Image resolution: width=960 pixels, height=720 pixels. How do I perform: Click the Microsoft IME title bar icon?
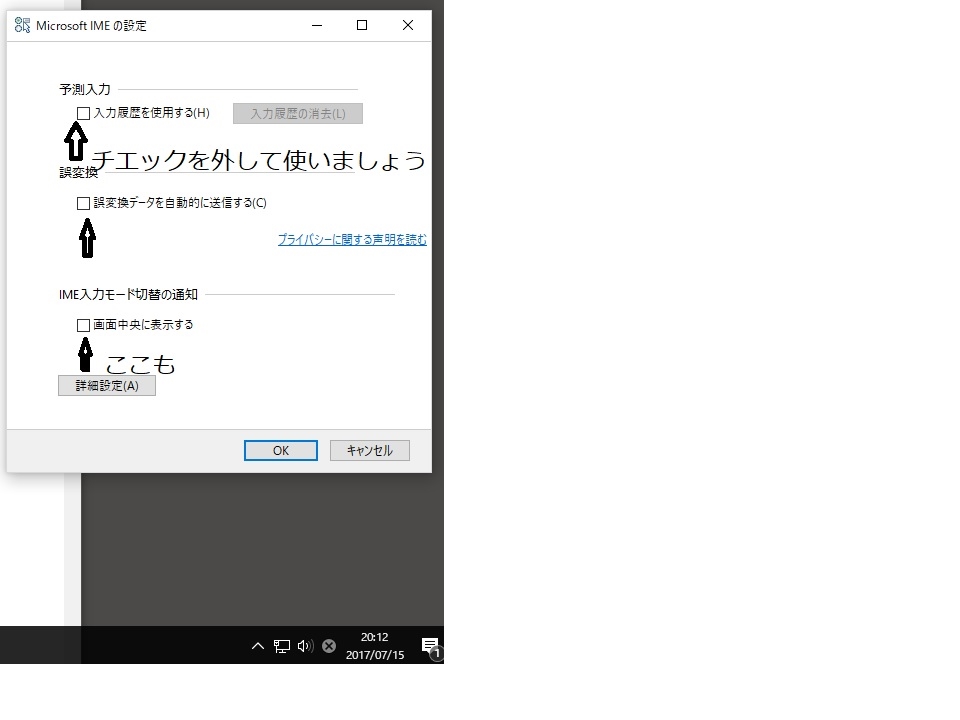(22, 25)
